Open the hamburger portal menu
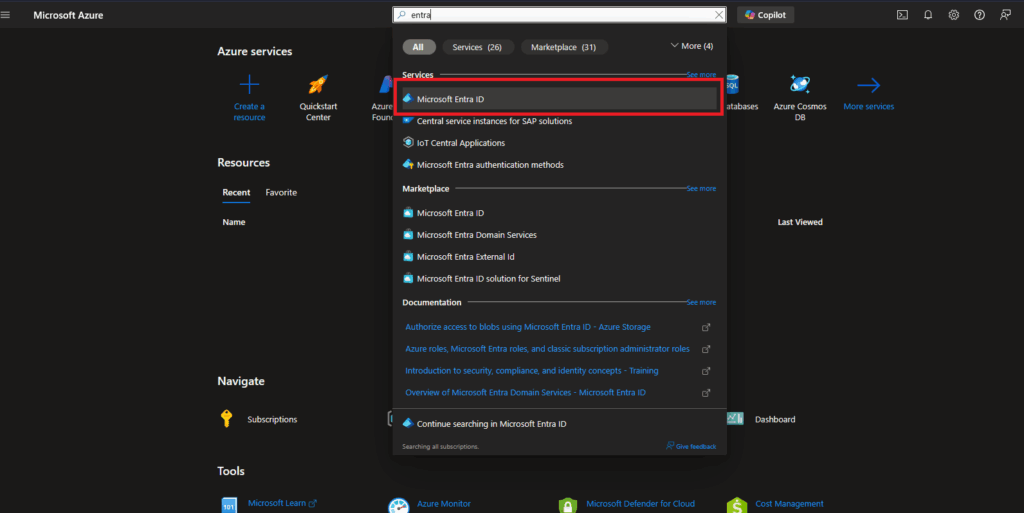Screen dimensions: 1024x513 [6, 15]
